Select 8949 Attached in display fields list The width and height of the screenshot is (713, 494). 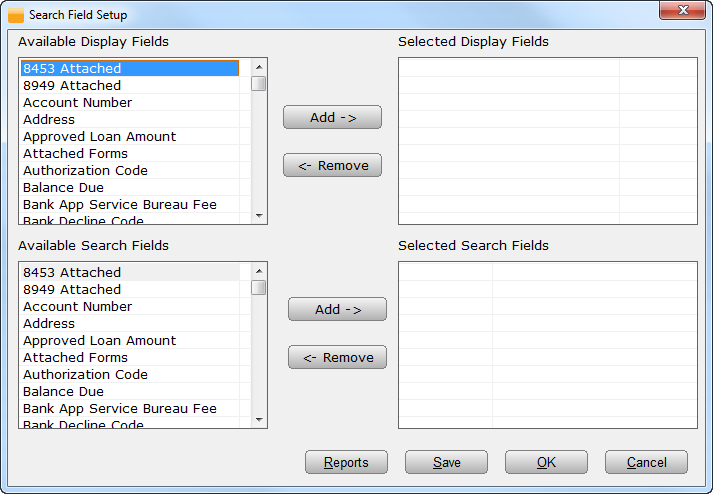(x=72, y=86)
